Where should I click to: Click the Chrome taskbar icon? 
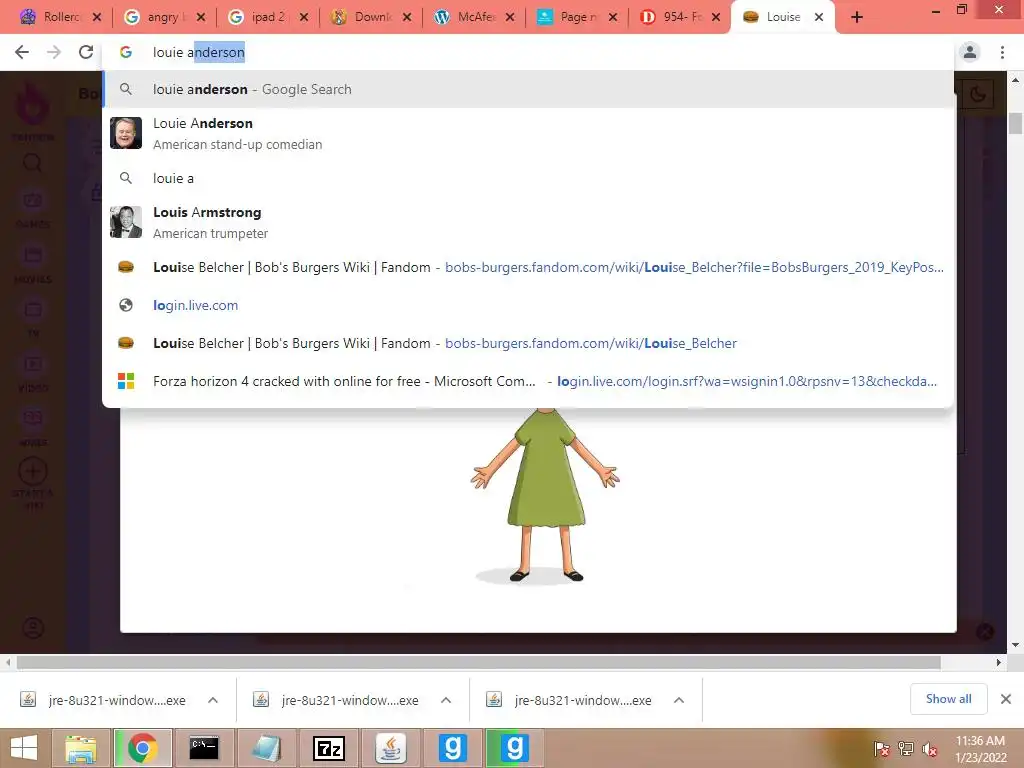(142, 748)
